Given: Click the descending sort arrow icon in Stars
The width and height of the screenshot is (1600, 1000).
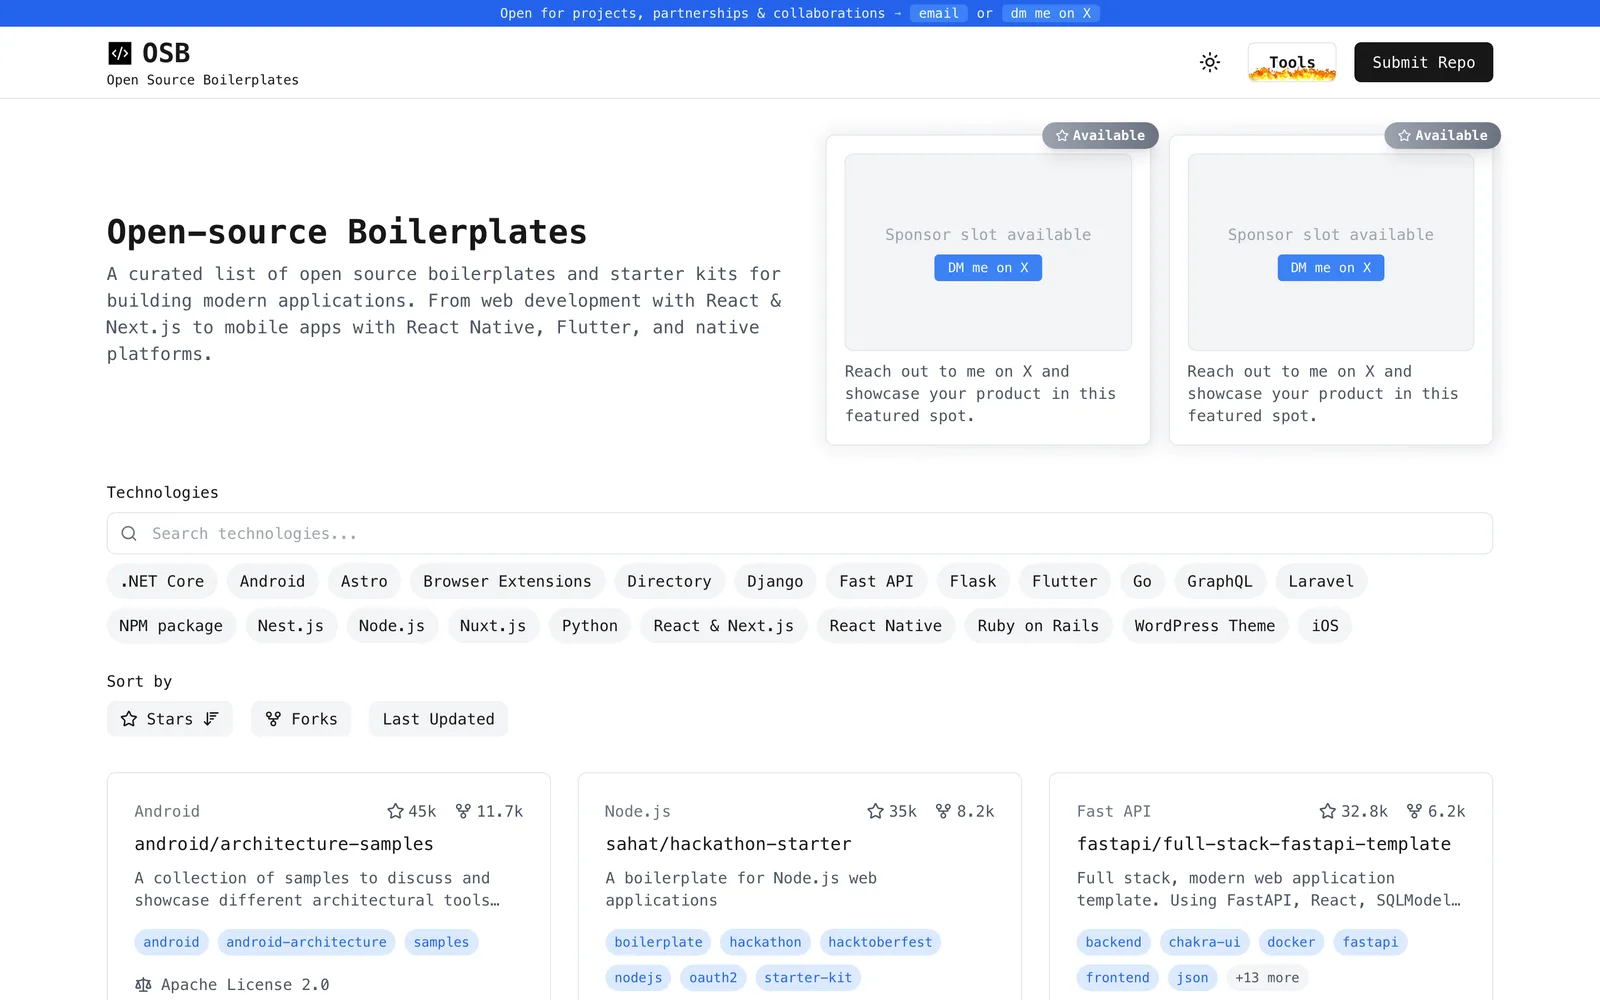Looking at the screenshot, I should pyautogui.click(x=211, y=719).
